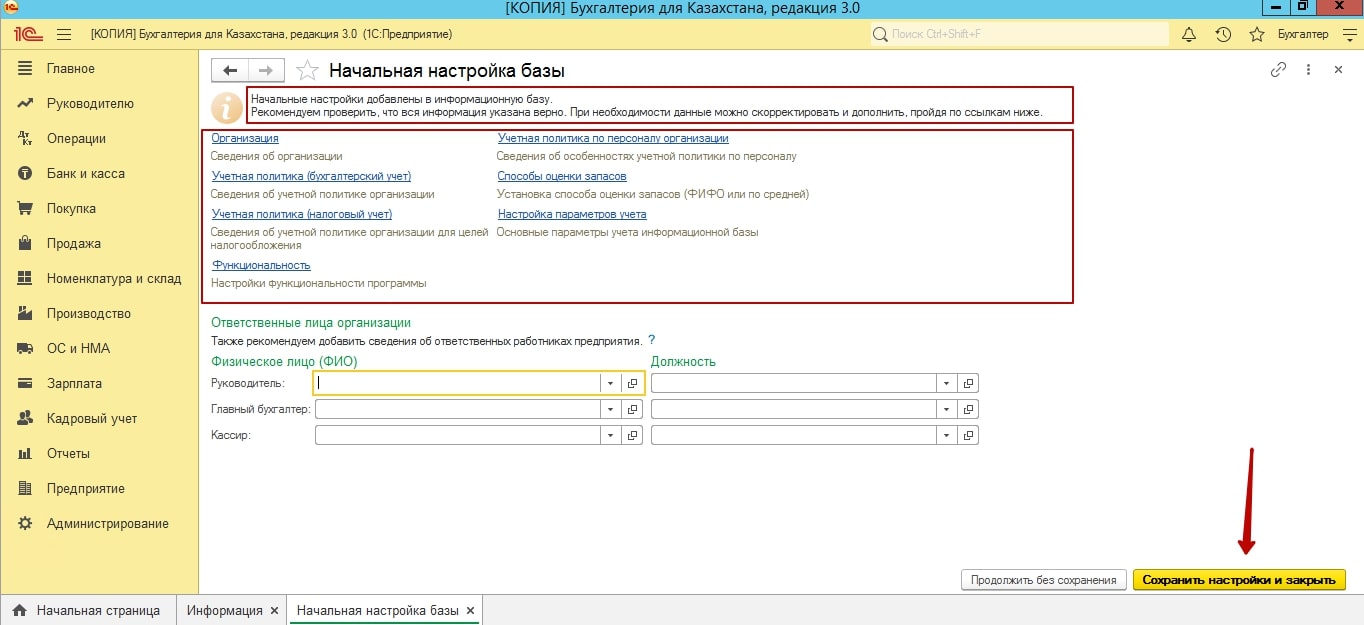
Task: Open the Банк и касса section
Action: click(85, 173)
